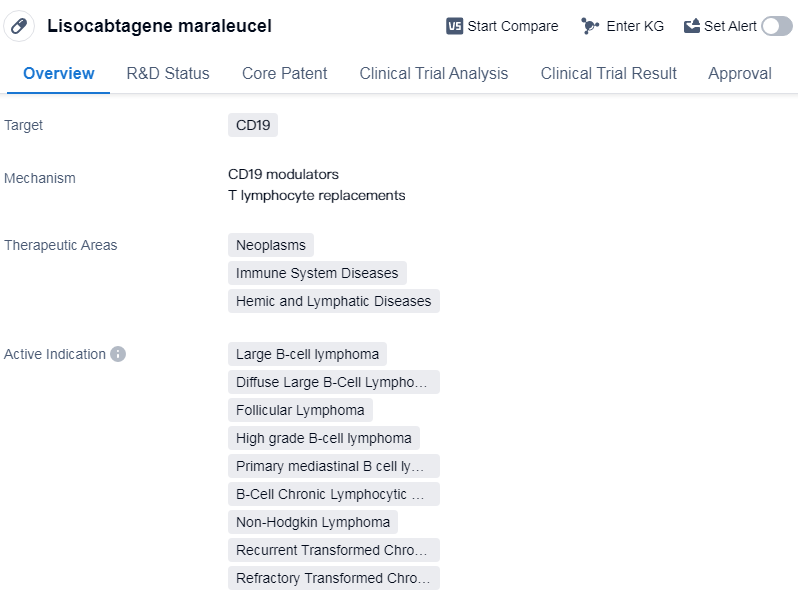Open the Neoplasms therapeutic area tag
Screen dimensions: 798x592
271,245
